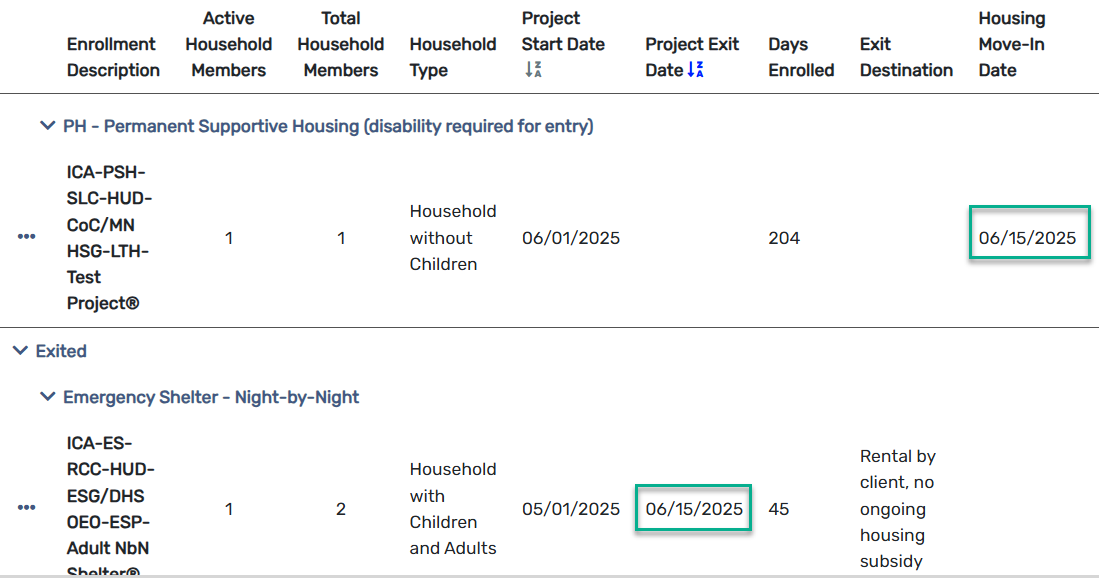Click the Housing Move-In Date column header

click(1012, 44)
